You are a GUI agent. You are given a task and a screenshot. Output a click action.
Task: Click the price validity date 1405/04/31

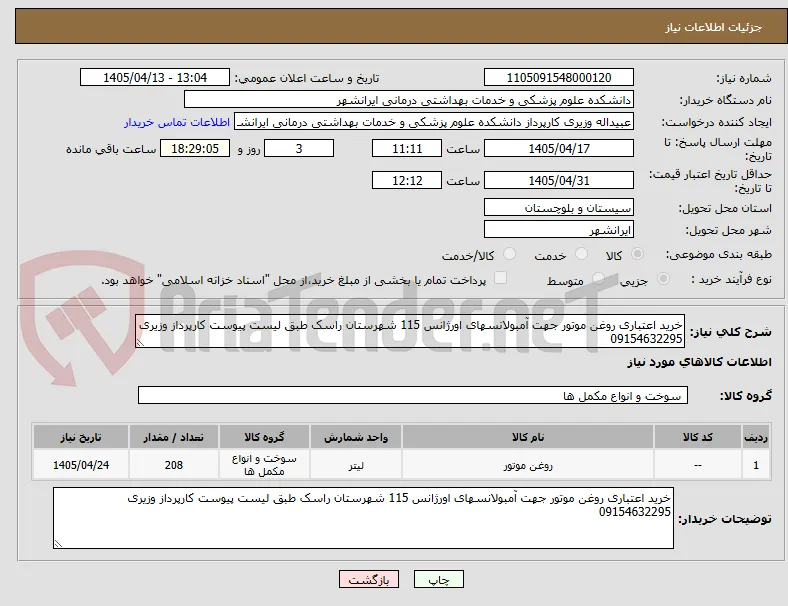pos(559,180)
